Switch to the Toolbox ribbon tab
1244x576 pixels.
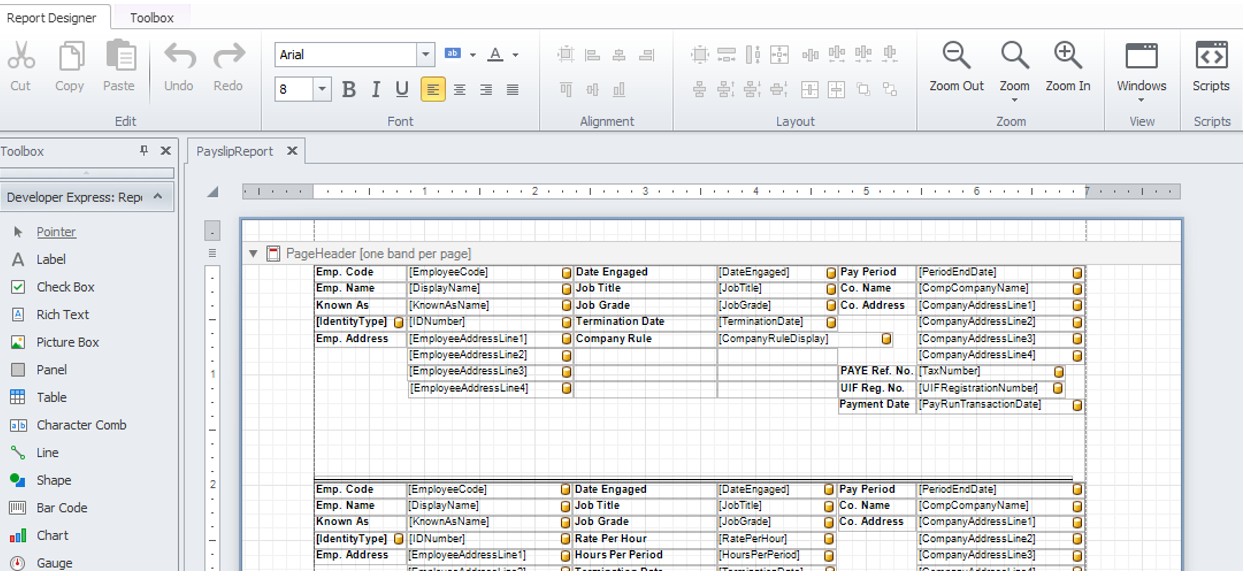(x=151, y=17)
